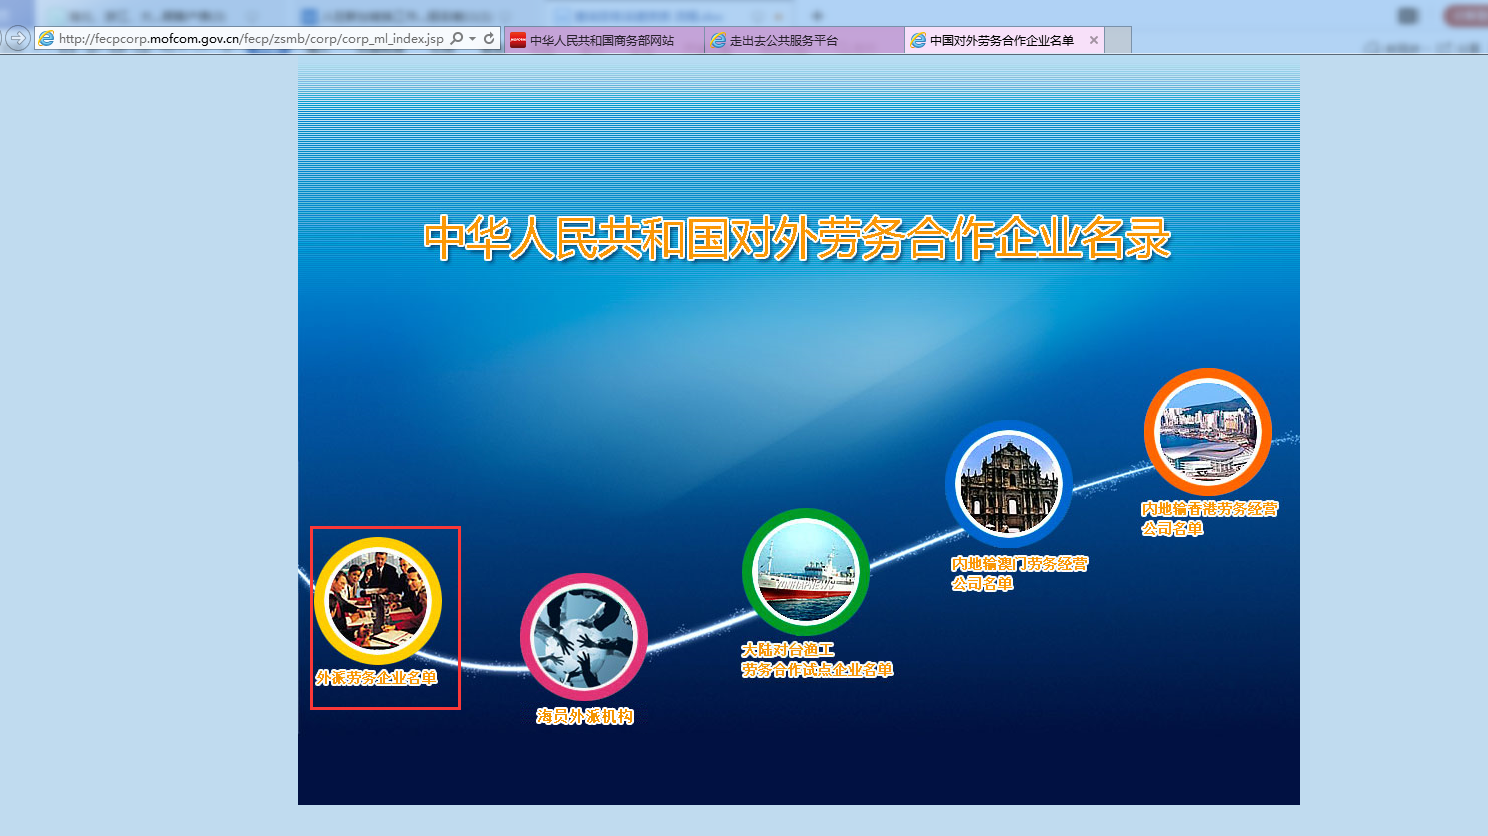Open the 外派劳务企业名单 link

click(376, 678)
